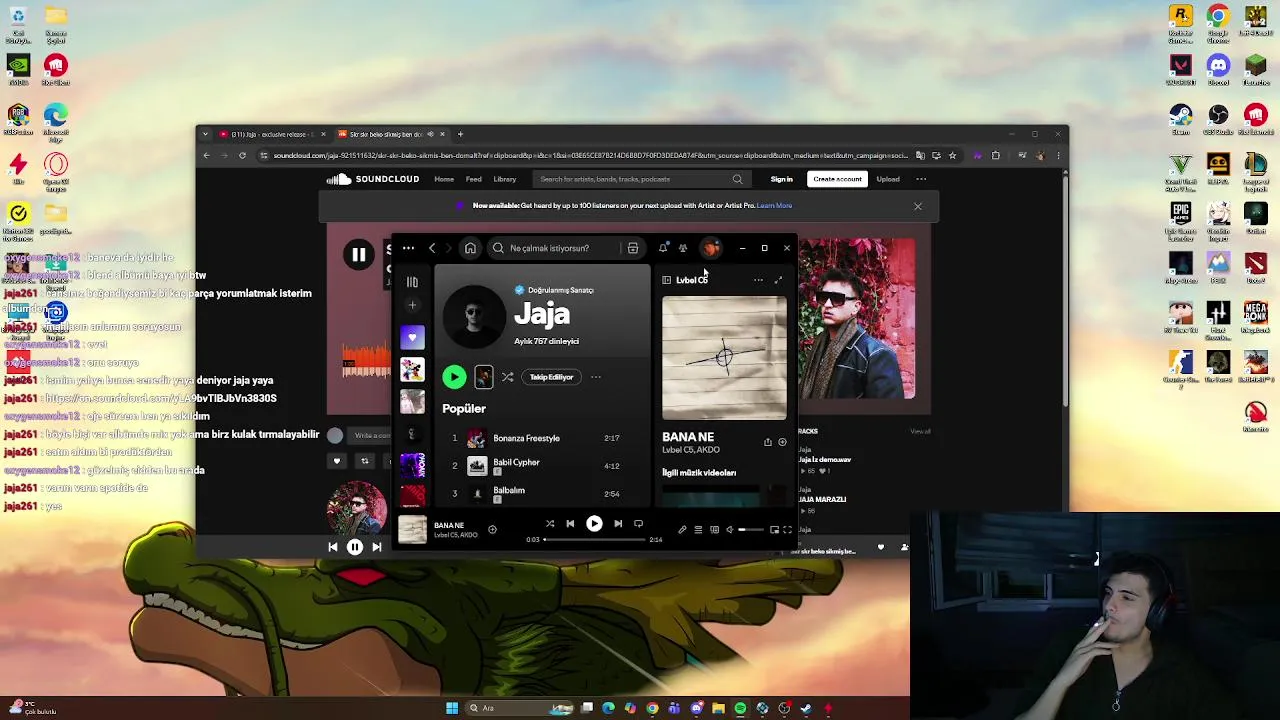1280x720 pixels.
Task: Toggle artist shuffle icon next to Takip Ediliyor
Action: 507,377
